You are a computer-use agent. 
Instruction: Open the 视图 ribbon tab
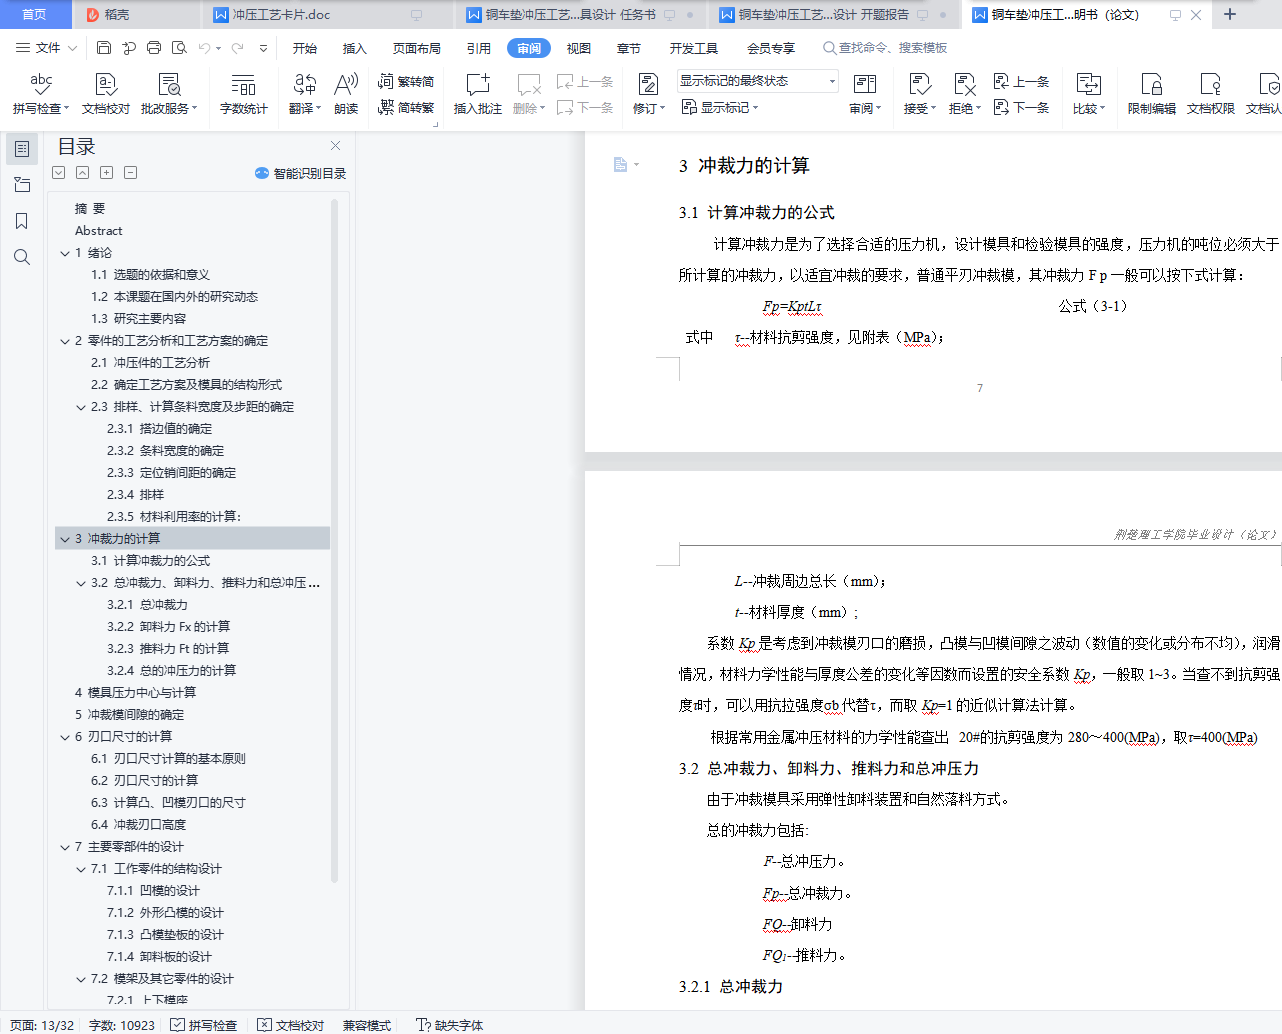point(579,48)
